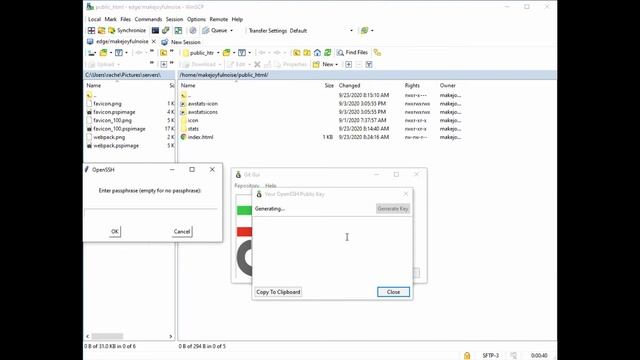Click the Generate Key button

393,209
